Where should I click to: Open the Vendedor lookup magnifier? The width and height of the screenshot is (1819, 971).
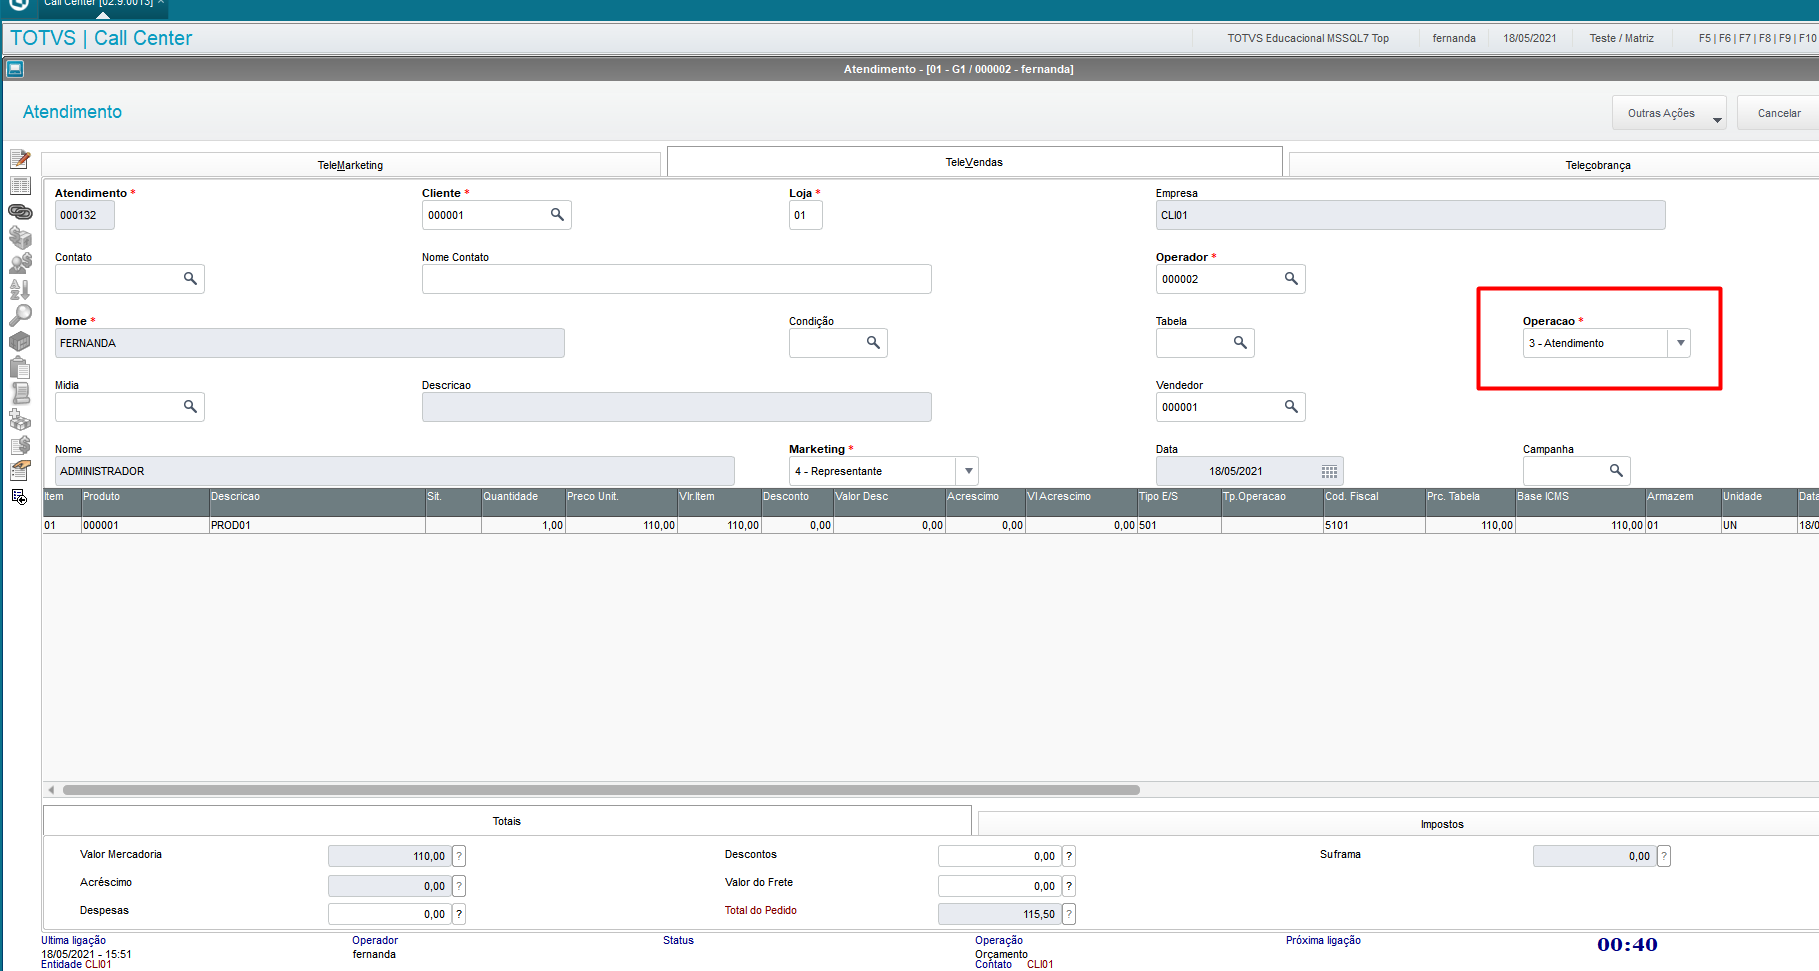(x=1291, y=407)
